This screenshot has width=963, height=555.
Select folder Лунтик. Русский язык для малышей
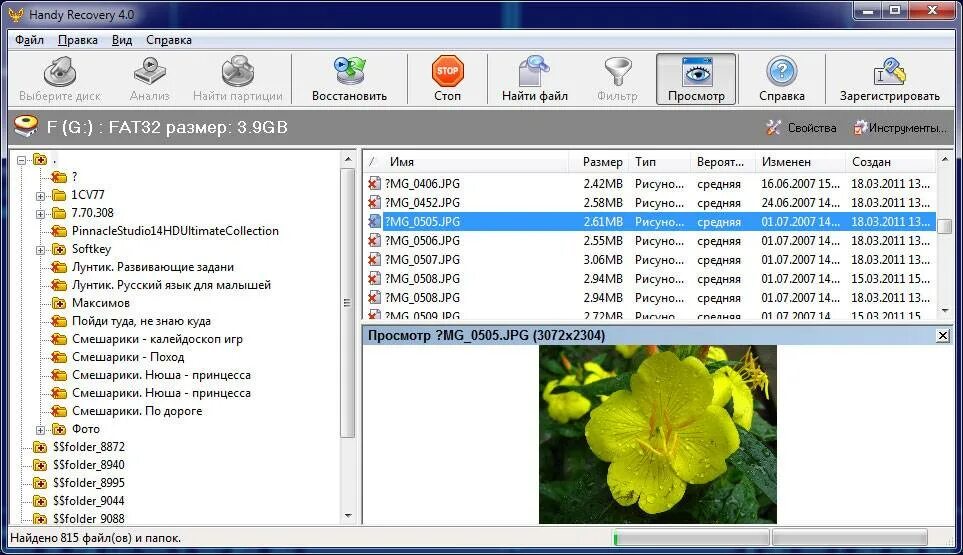pos(171,285)
